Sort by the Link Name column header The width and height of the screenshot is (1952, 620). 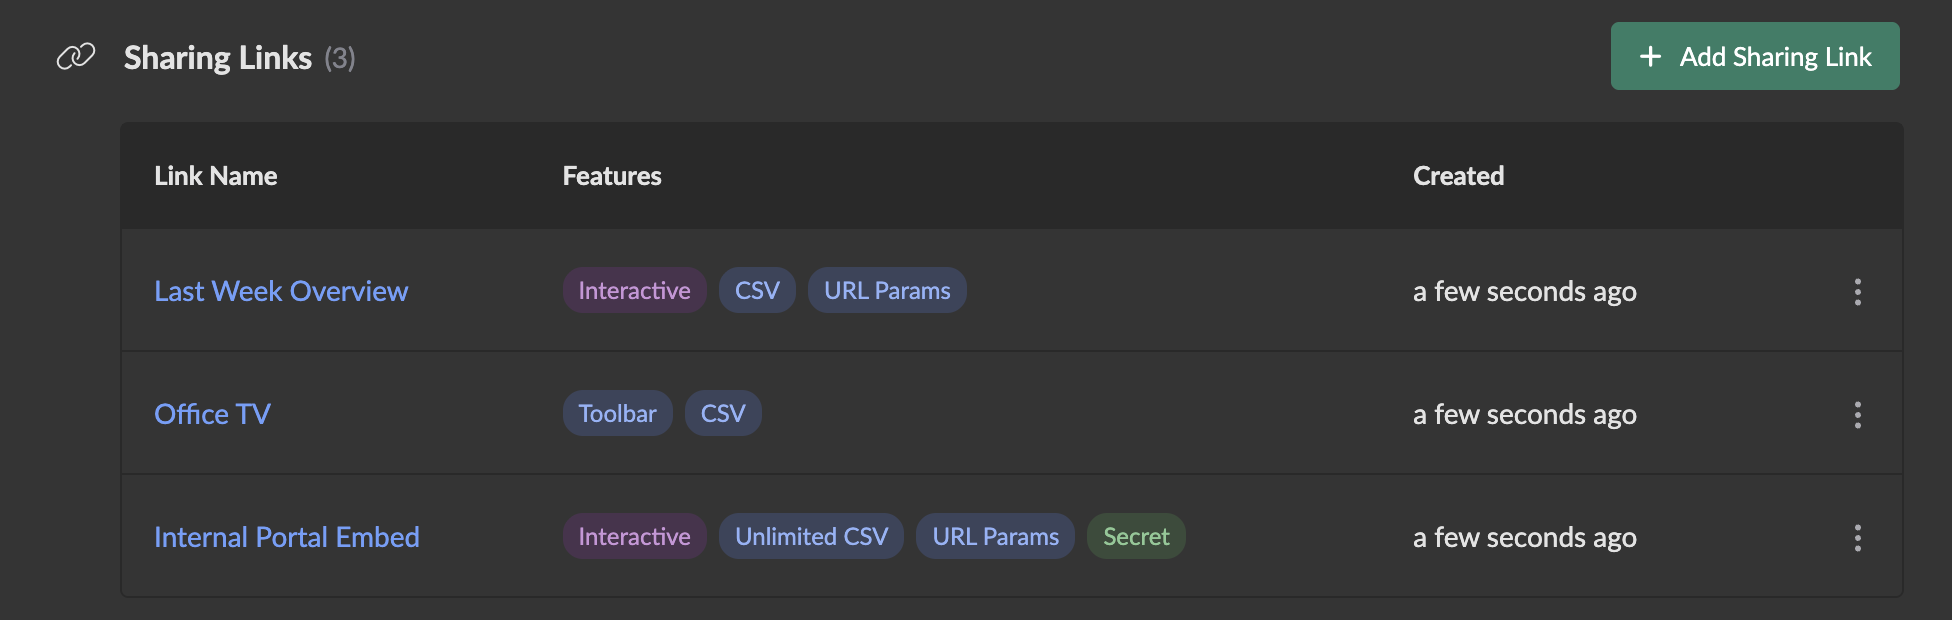point(216,175)
